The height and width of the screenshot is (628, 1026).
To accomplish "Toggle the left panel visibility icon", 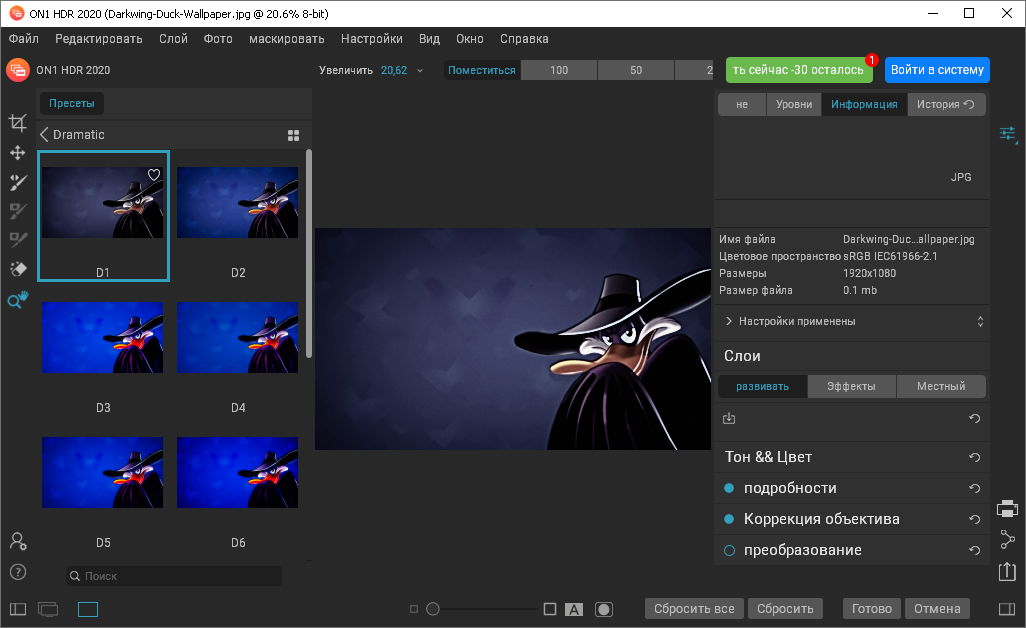I will coord(18,609).
